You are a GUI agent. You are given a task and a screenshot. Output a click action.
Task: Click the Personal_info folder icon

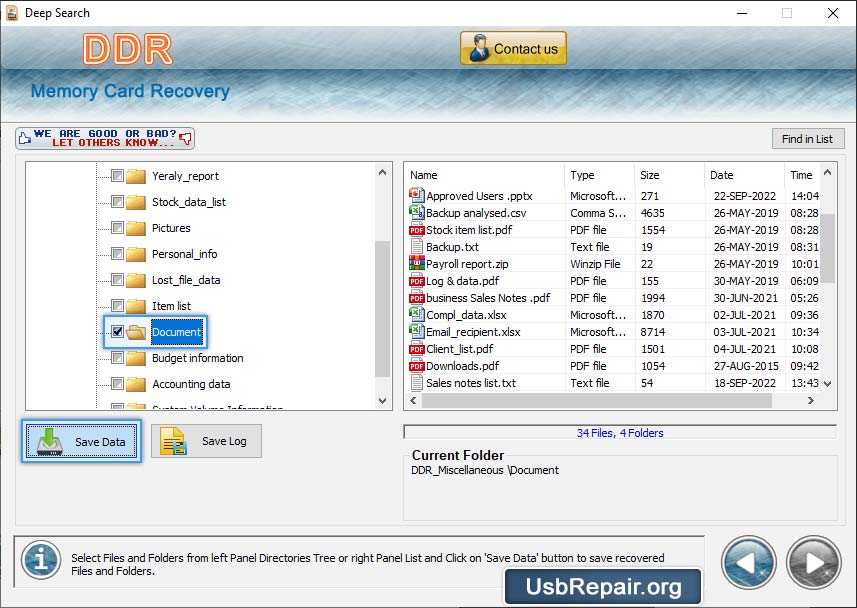[x=136, y=254]
